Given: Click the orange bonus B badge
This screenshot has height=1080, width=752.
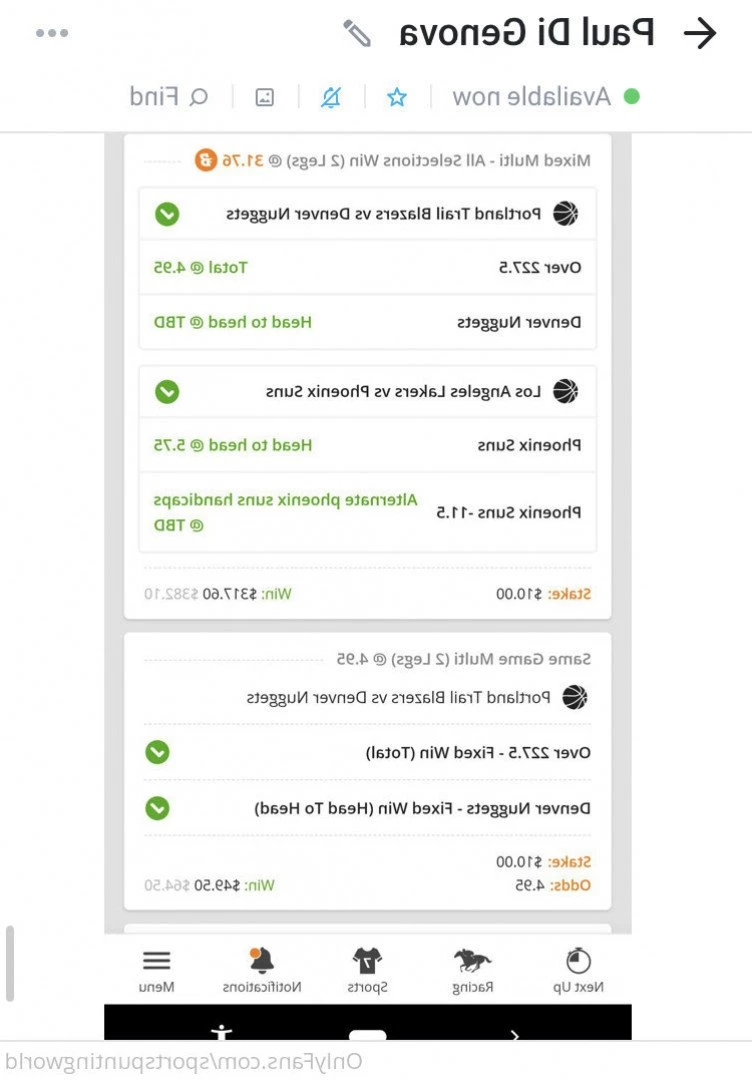Looking at the screenshot, I should pyautogui.click(x=205, y=160).
